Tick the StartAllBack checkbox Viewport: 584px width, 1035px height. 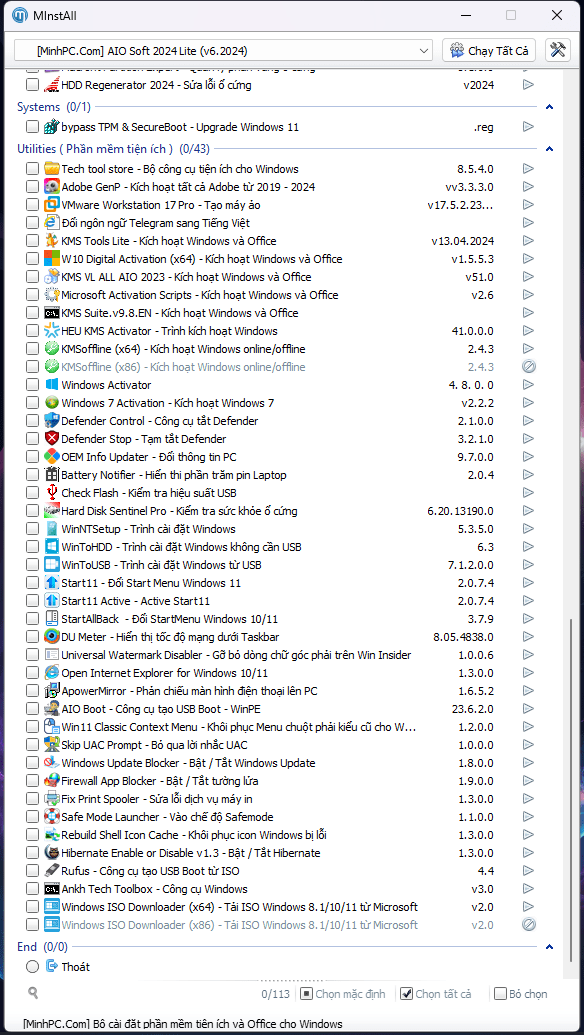[x=32, y=618]
